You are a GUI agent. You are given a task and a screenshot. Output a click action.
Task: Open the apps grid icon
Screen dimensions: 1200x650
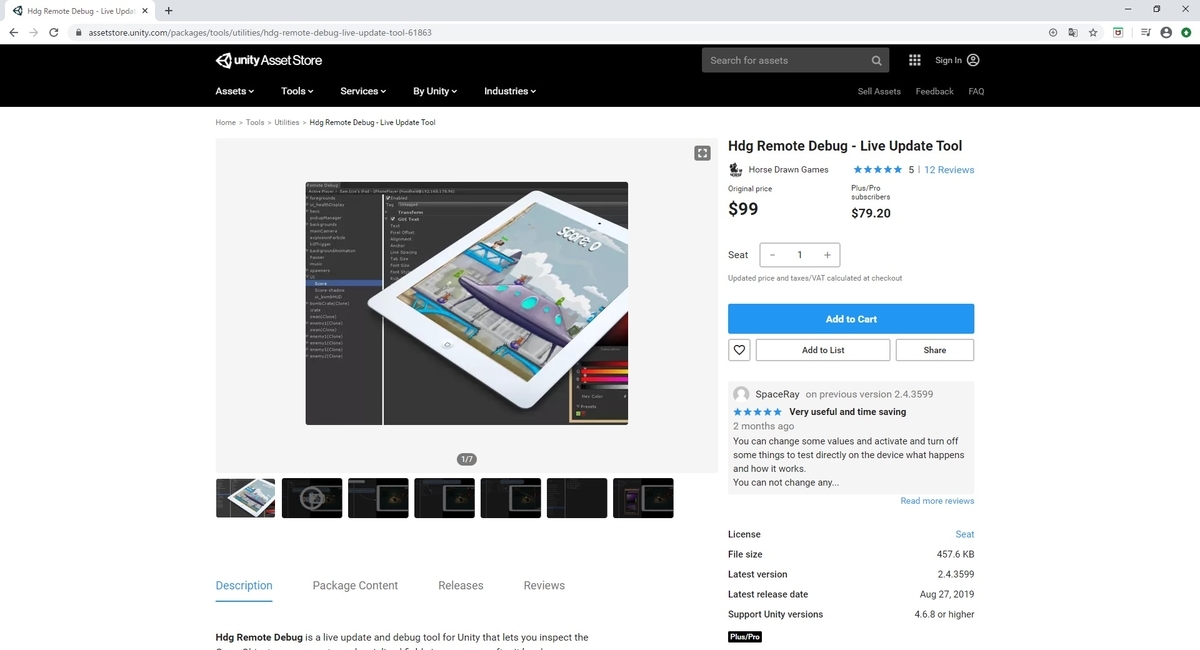pos(915,60)
